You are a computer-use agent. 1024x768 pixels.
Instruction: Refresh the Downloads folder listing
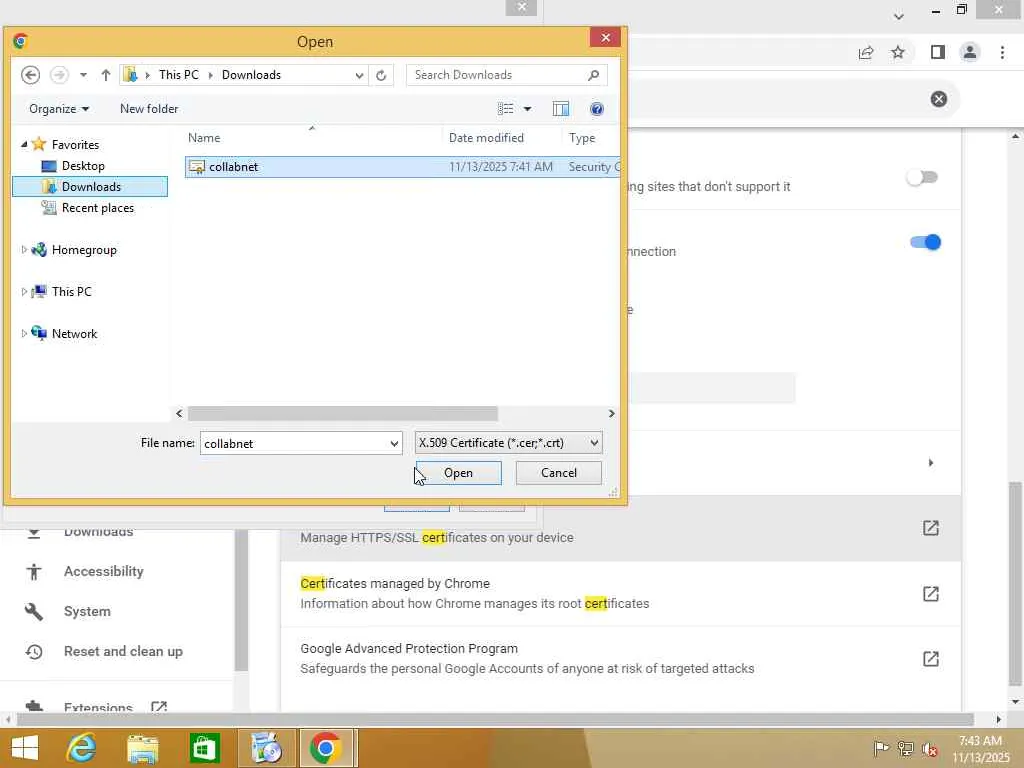coord(381,75)
